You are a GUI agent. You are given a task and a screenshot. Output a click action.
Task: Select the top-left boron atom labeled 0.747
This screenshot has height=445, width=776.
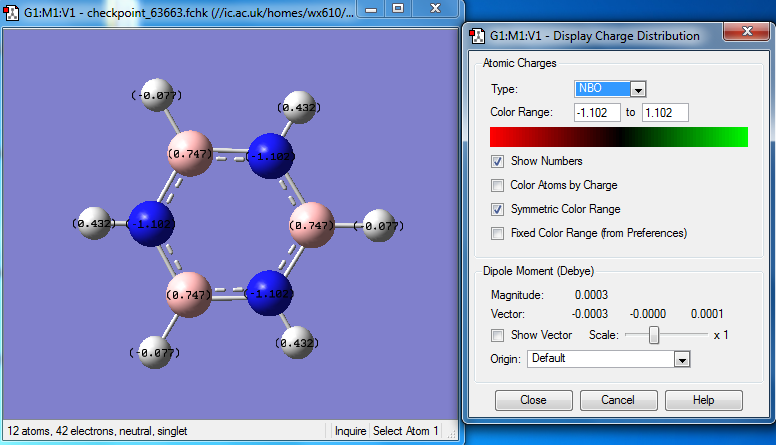coord(190,153)
